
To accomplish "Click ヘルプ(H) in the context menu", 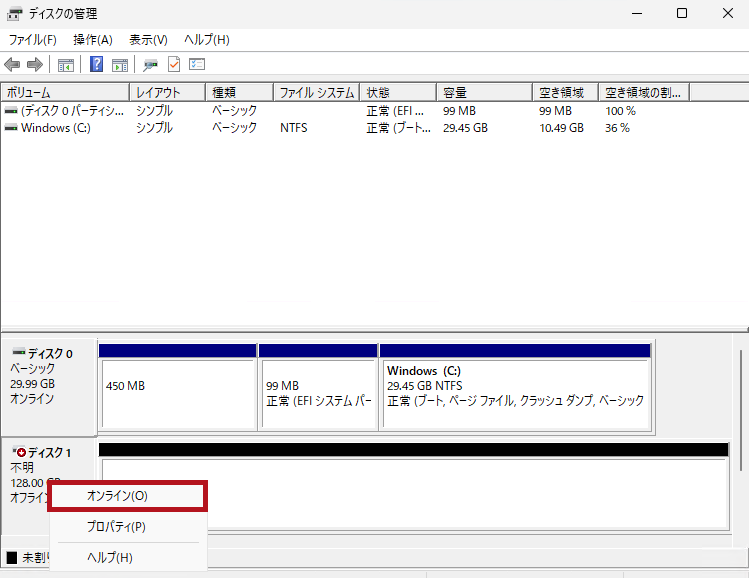I will click(110, 557).
